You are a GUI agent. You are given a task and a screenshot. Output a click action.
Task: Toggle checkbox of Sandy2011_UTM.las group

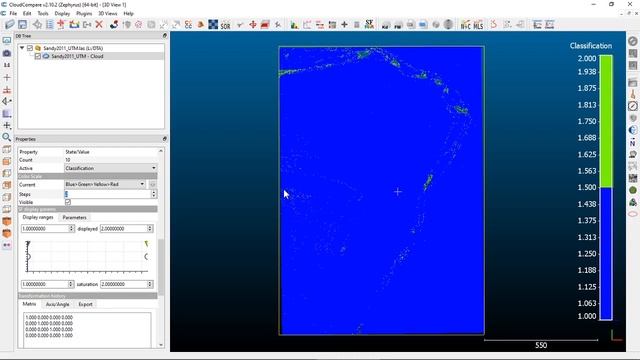pos(30,48)
